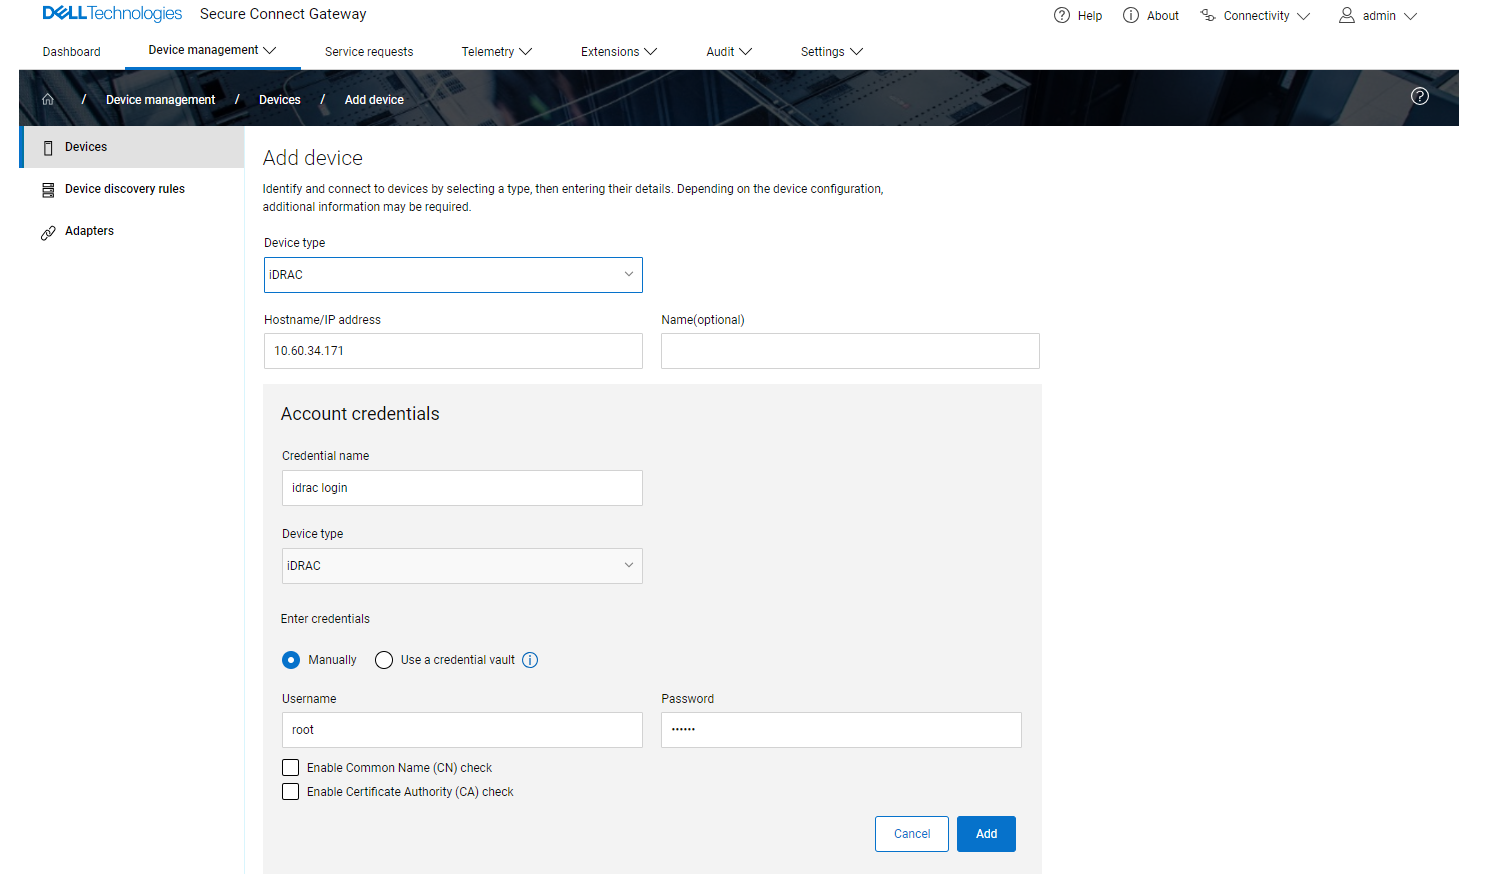Click the home breadcrumb icon
This screenshot has width=1498, height=874.
click(47, 98)
